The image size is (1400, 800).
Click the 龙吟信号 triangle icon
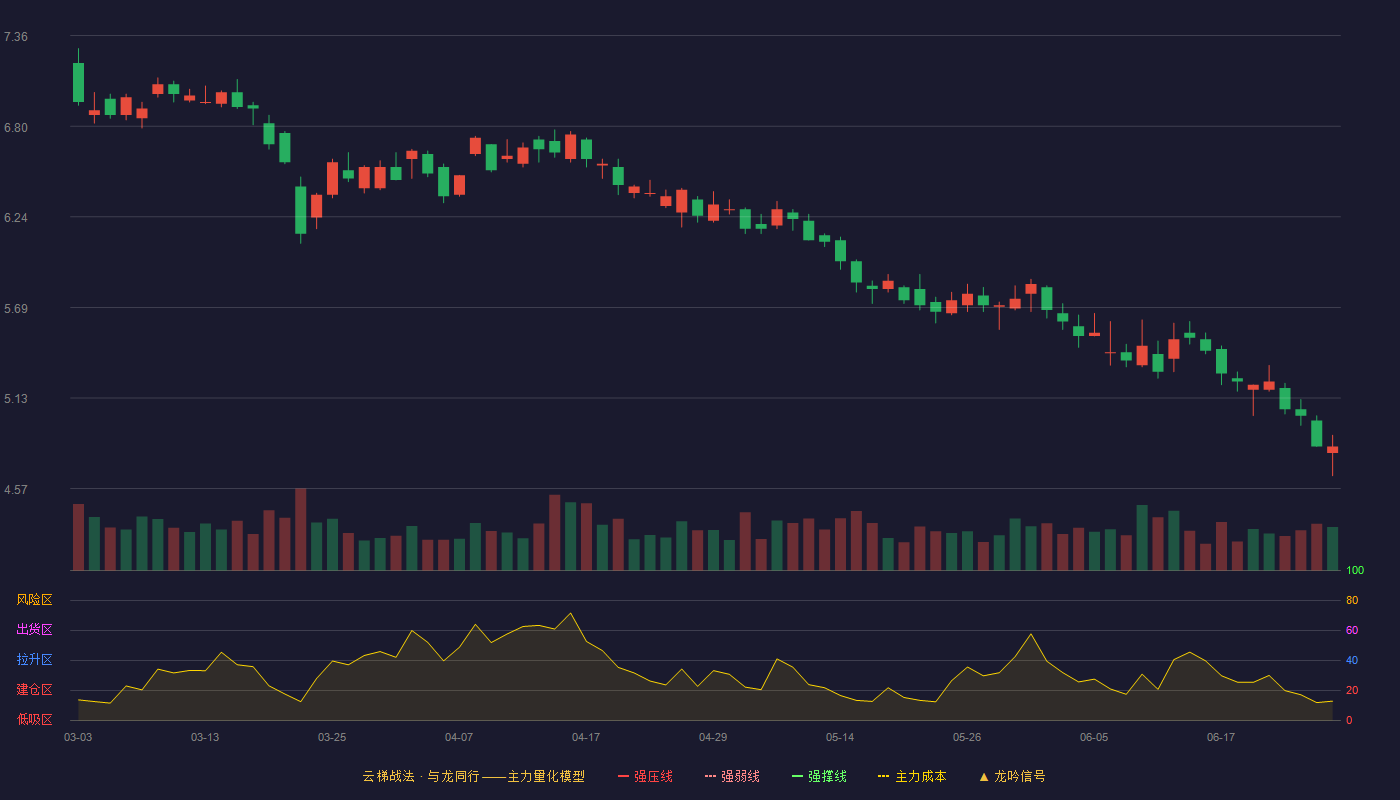984,776
